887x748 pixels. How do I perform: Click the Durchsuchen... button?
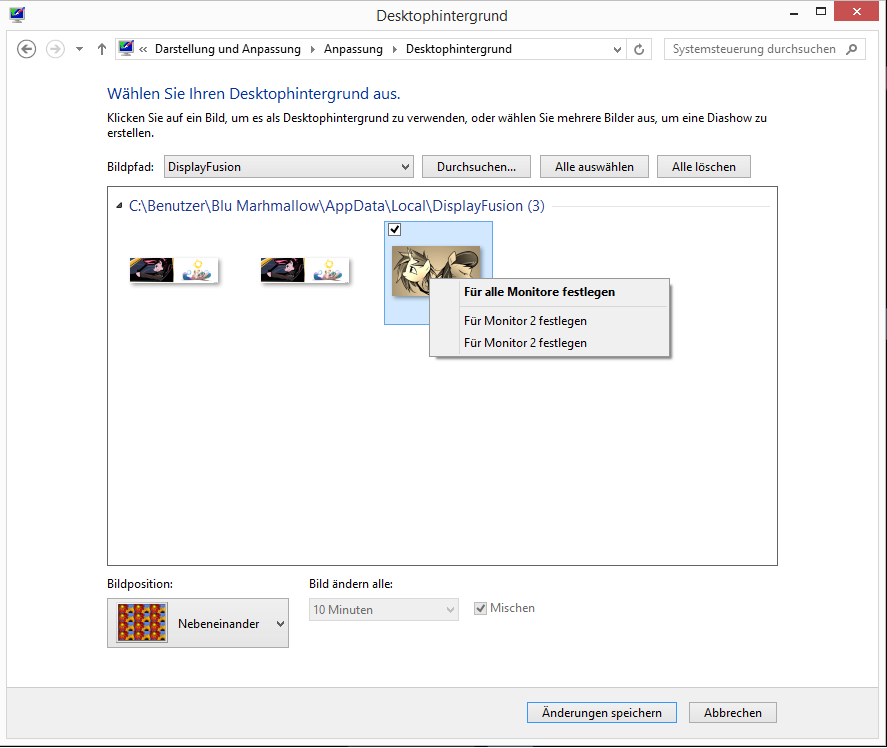[476, 167]
